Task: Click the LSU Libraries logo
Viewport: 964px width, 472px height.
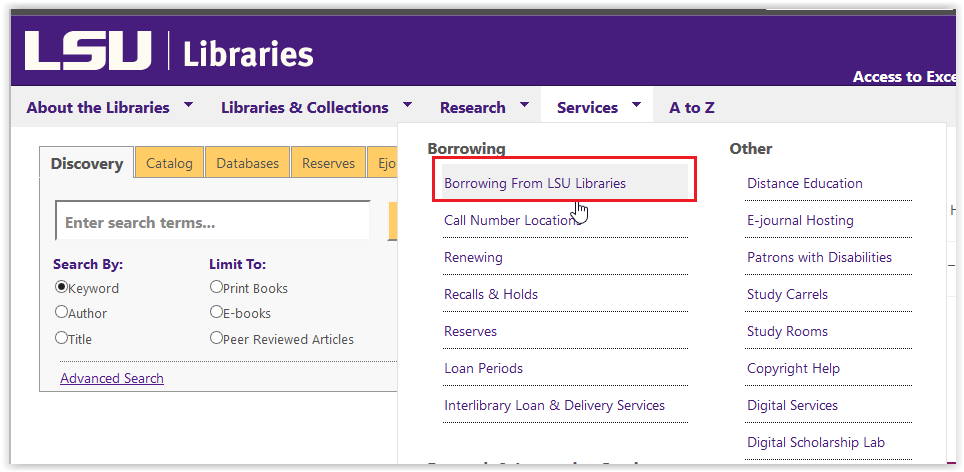Action: (169, 51)
